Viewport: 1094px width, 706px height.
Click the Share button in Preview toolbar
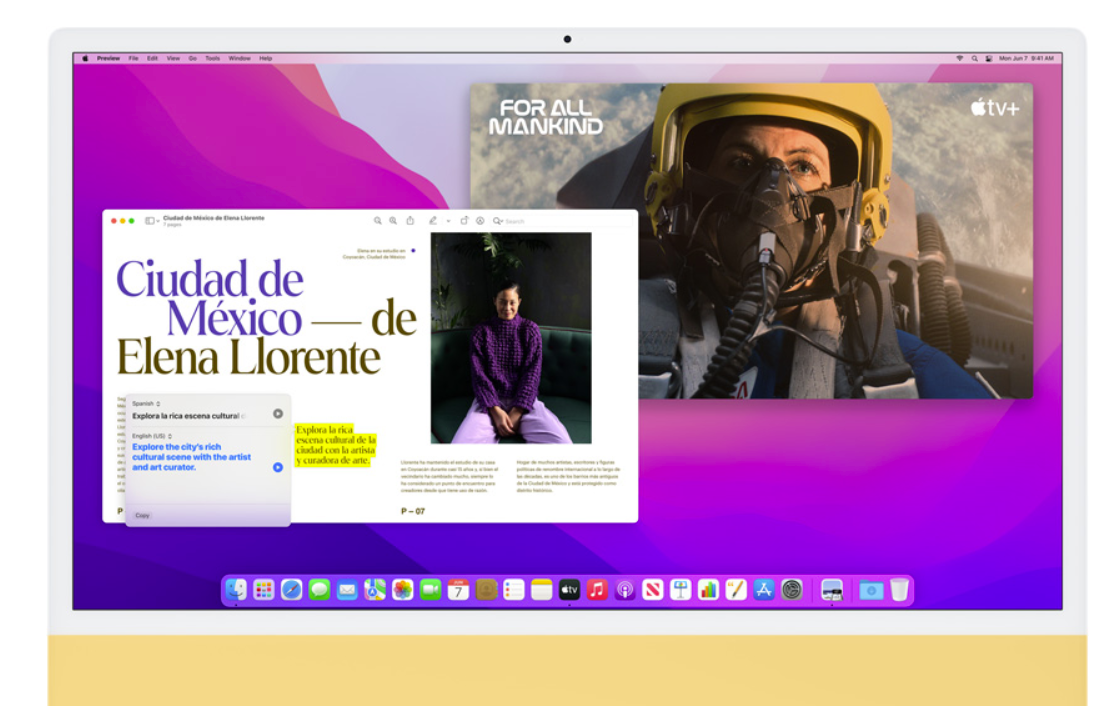click(410, 220)
